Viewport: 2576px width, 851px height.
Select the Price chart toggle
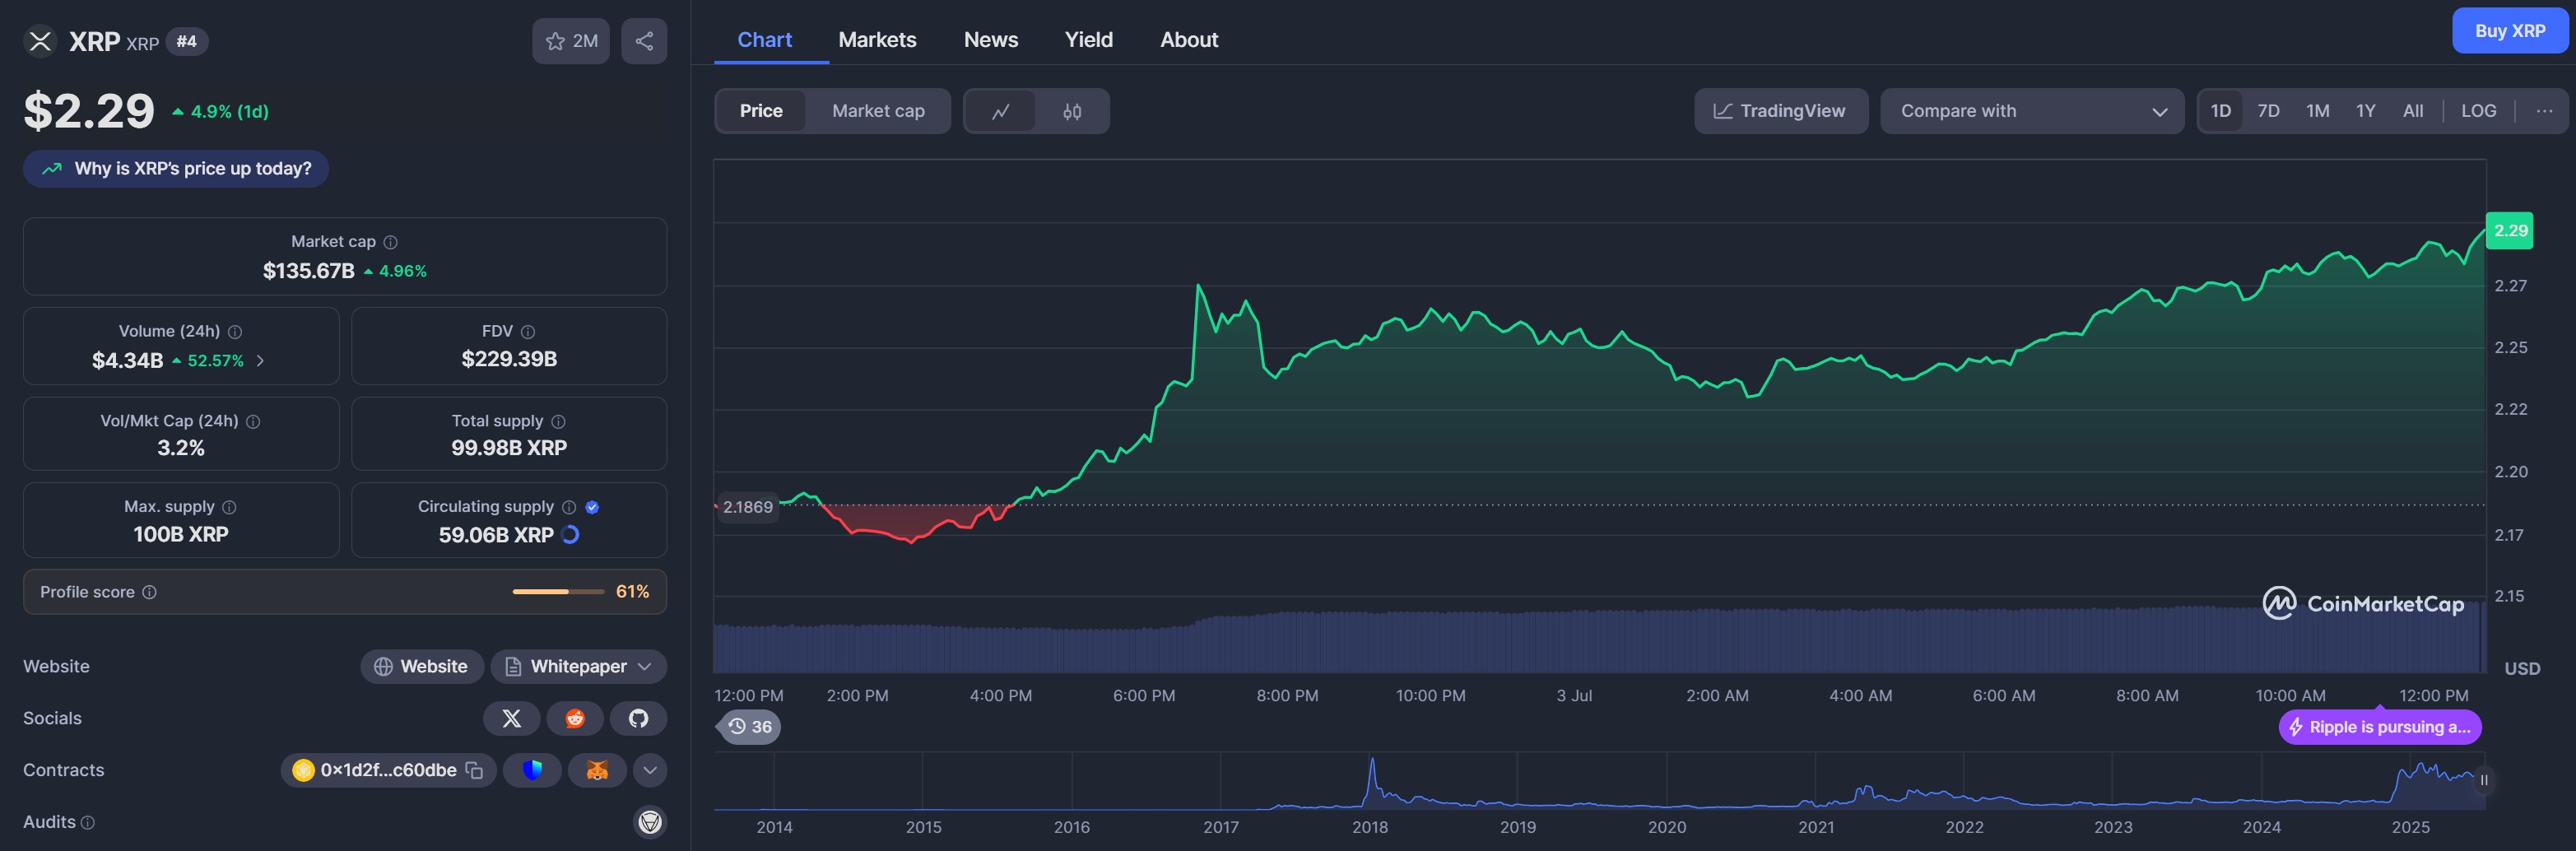coord(761,111)
